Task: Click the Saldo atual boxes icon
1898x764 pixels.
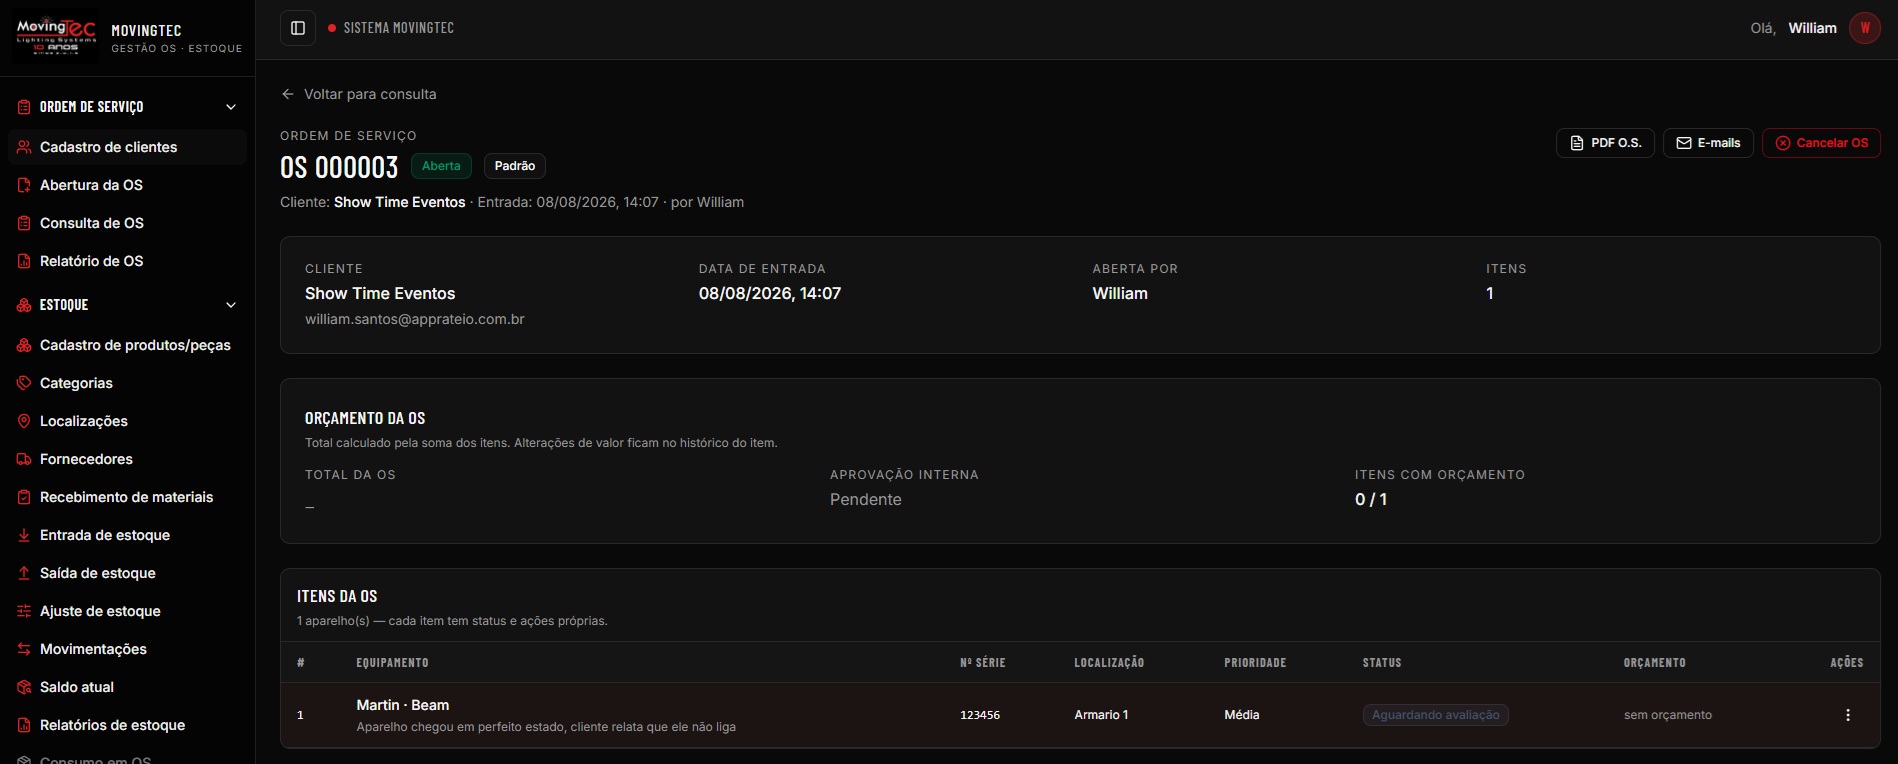Action: point(24,687)
